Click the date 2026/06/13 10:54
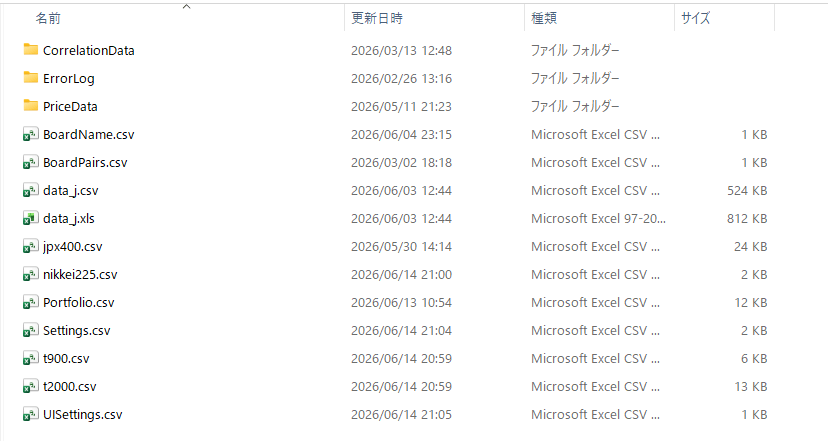Viewport: 828px width, 441px height. 401,303
